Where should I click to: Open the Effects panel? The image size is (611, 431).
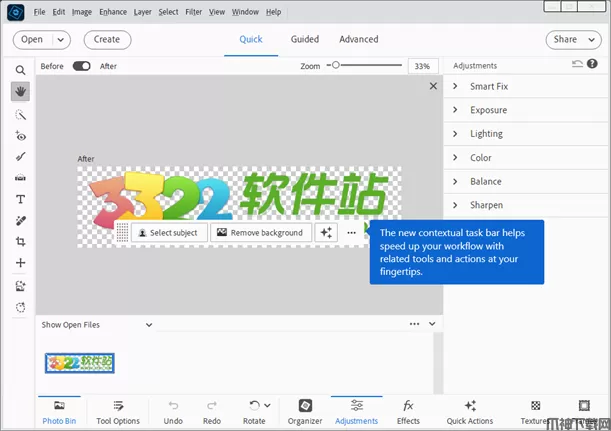tap(408, 412)
